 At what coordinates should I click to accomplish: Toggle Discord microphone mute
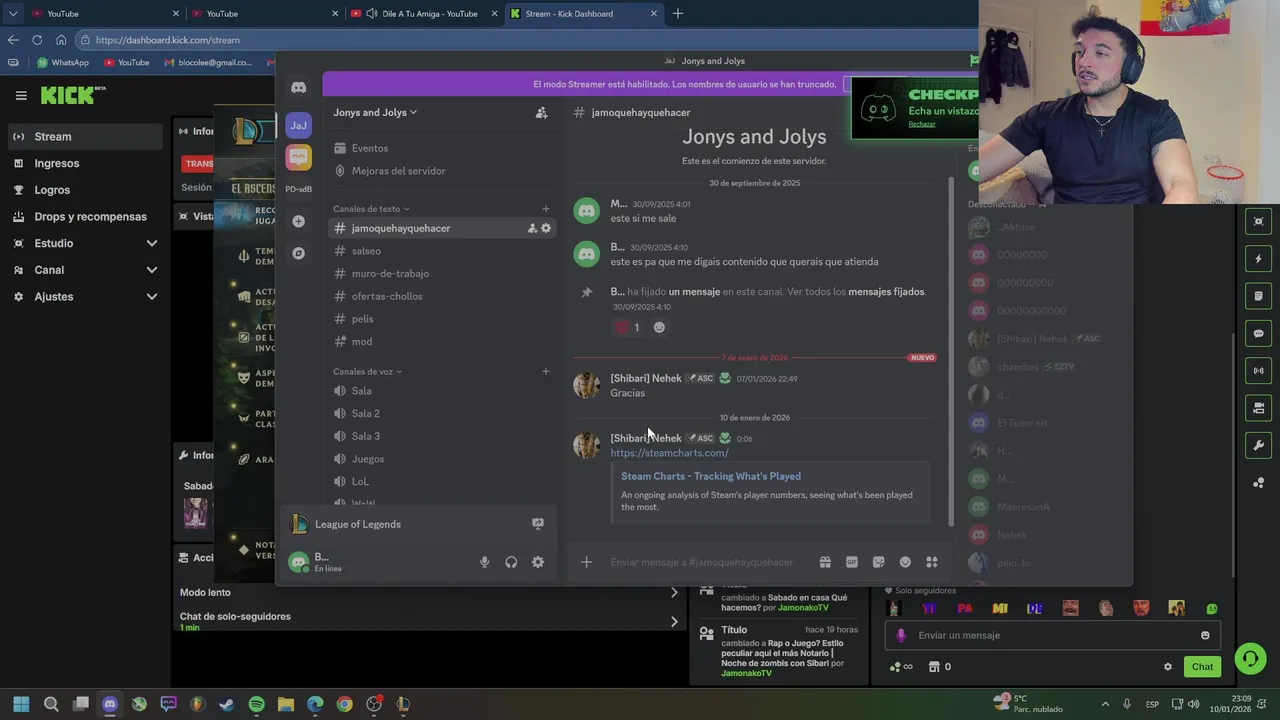(484, 562)
